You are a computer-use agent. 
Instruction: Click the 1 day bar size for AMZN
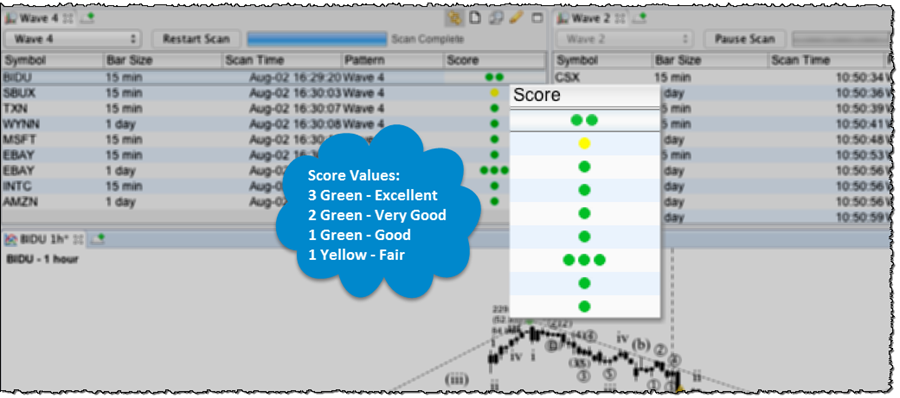point(121,202)
